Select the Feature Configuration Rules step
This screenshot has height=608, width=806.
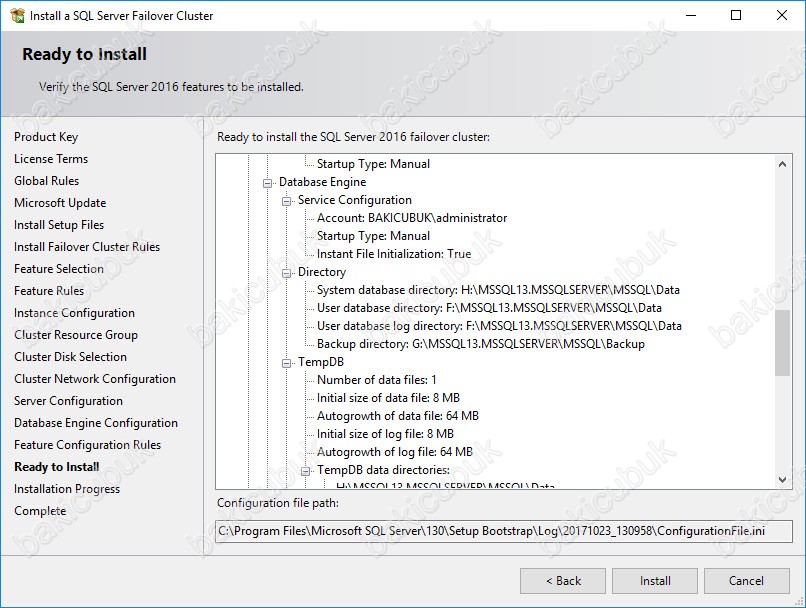(x=87, y=445)
